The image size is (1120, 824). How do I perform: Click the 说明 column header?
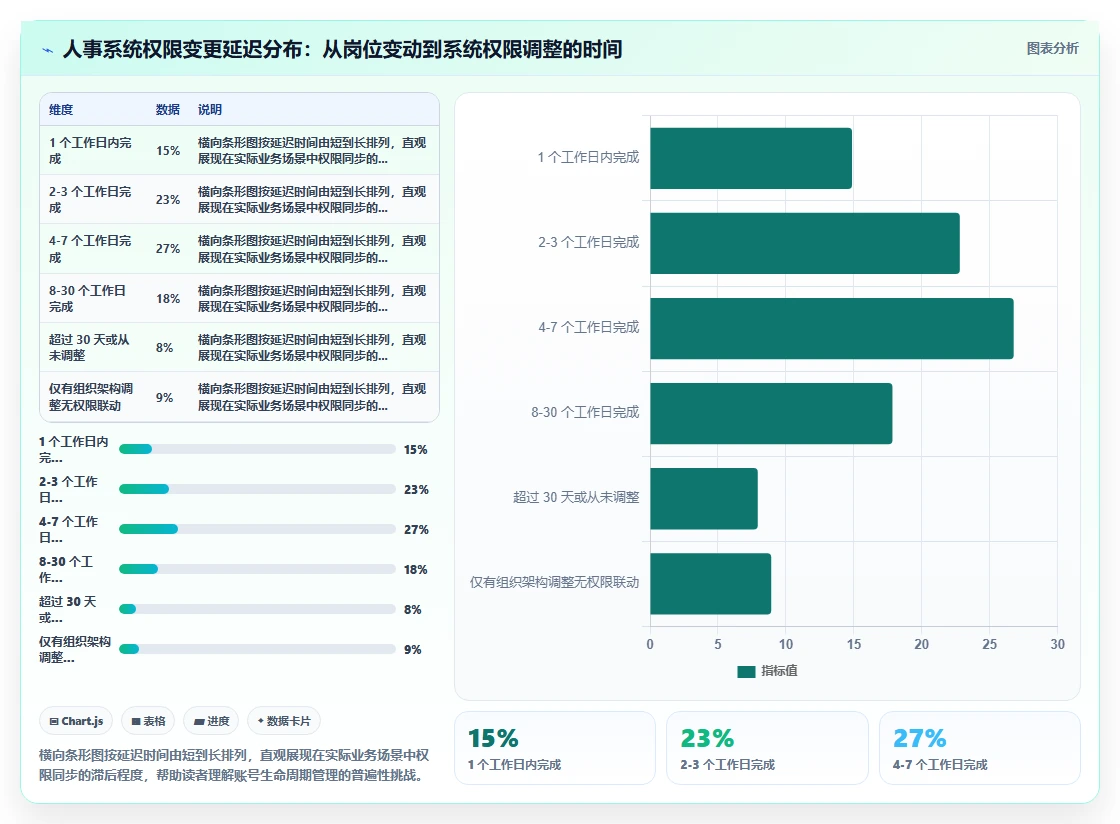point(210,109)
